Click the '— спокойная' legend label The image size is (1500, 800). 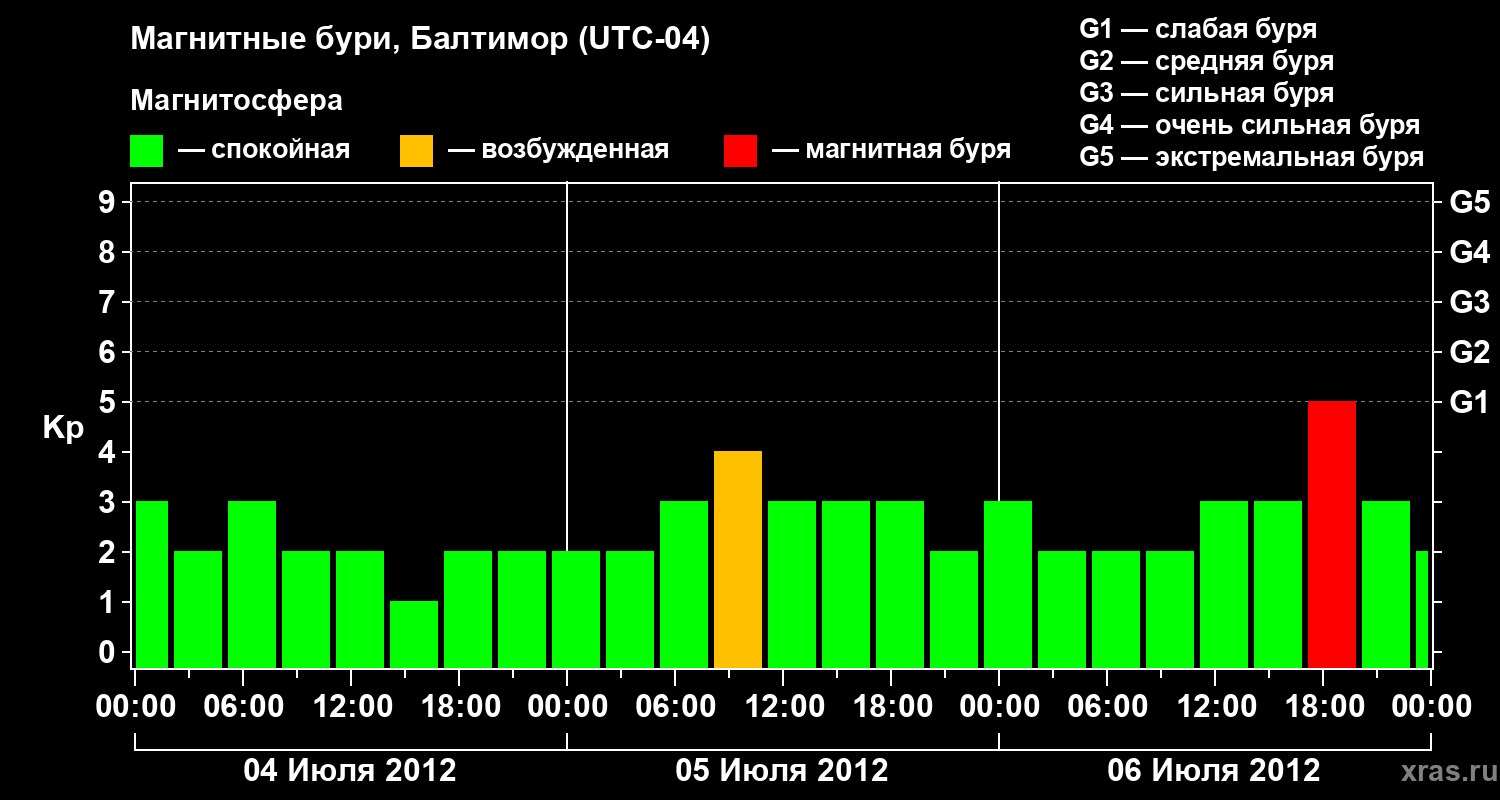pyautogui.click(x=264, y=151)
